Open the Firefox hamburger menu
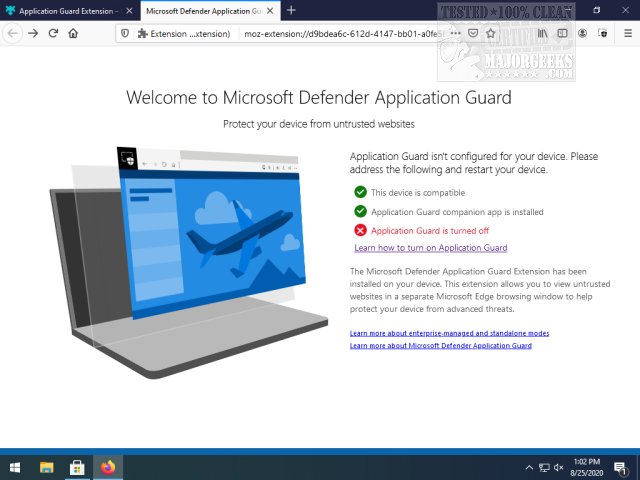The image size is (640, 480). tap(628, 33)
